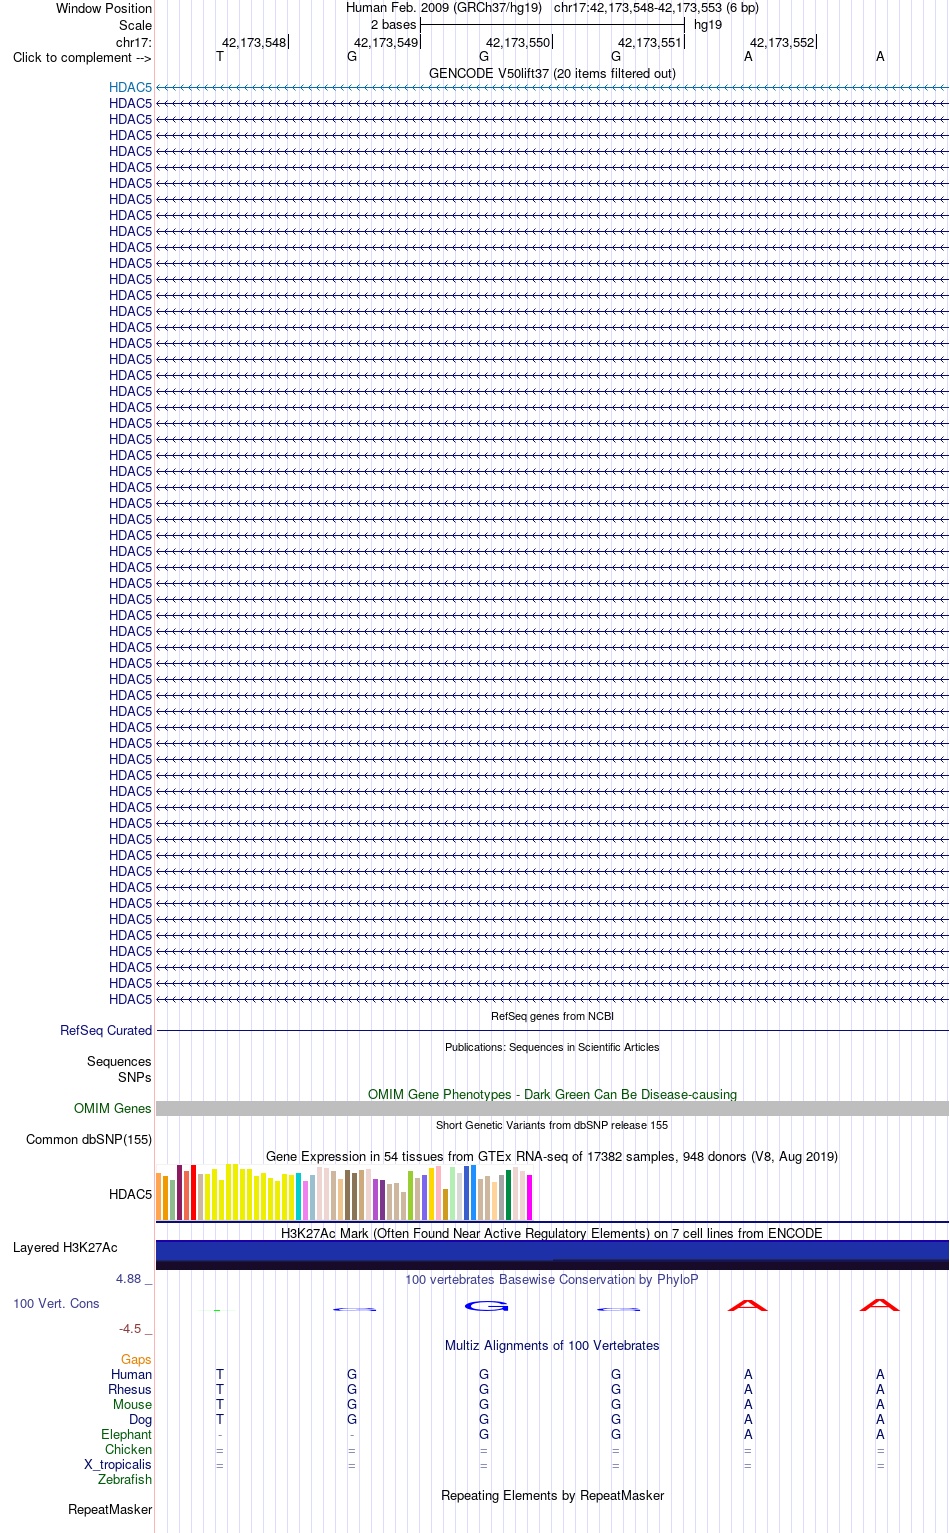Select the '100 Vert. Cons' label

56,1303
